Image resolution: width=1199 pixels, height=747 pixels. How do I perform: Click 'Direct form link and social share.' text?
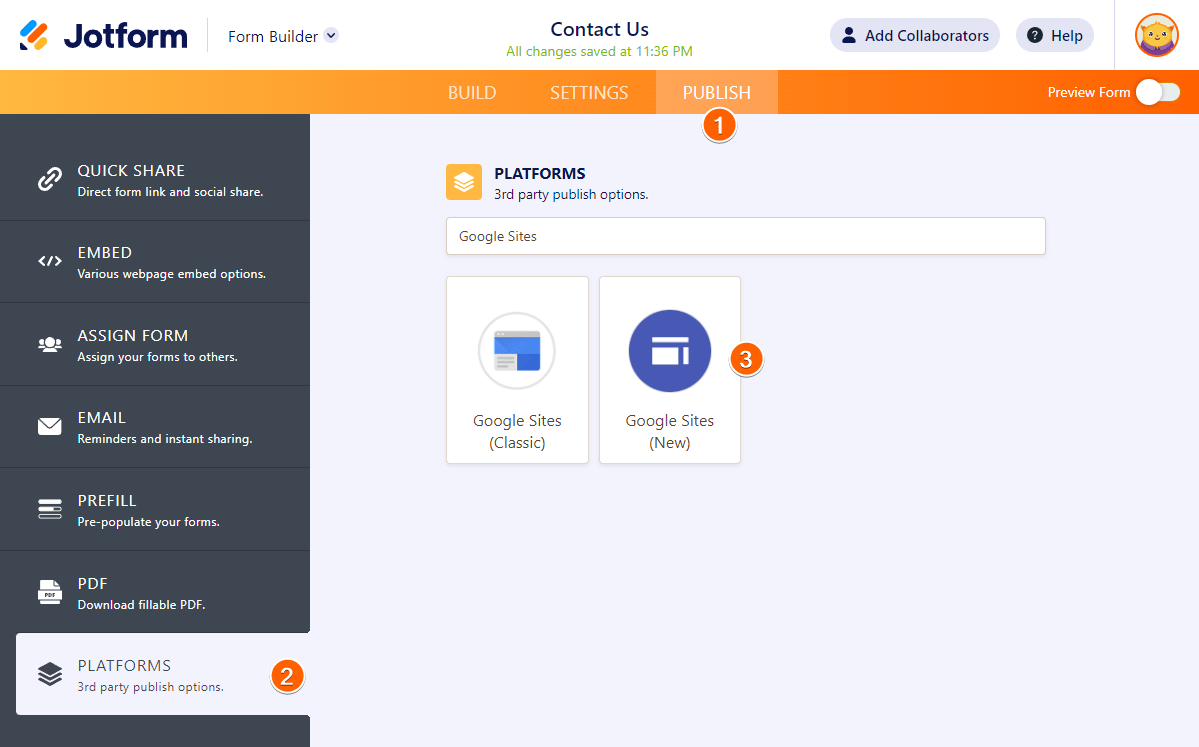pyautogui.click(x=171, y=192)
